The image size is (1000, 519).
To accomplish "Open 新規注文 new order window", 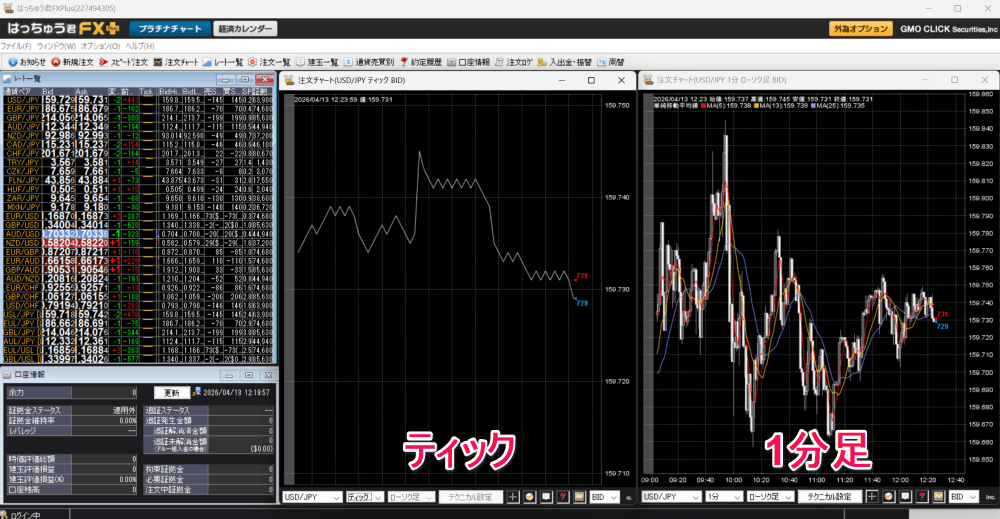I will pos(72,62).
